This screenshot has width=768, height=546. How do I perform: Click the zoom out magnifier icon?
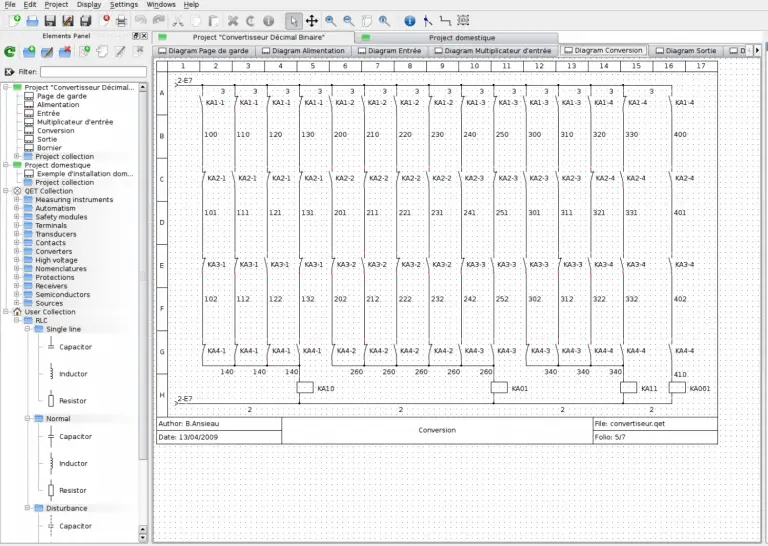tap(348, 20)
